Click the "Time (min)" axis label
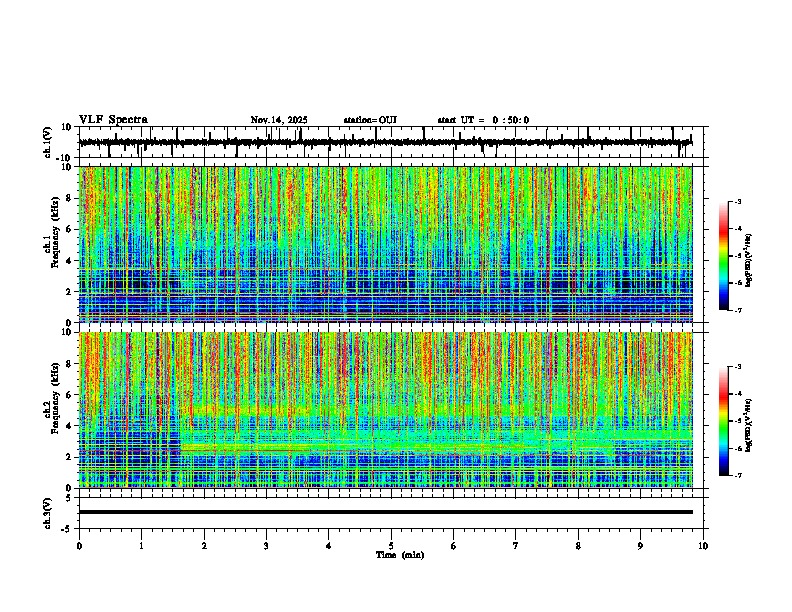 pos(400,555)
